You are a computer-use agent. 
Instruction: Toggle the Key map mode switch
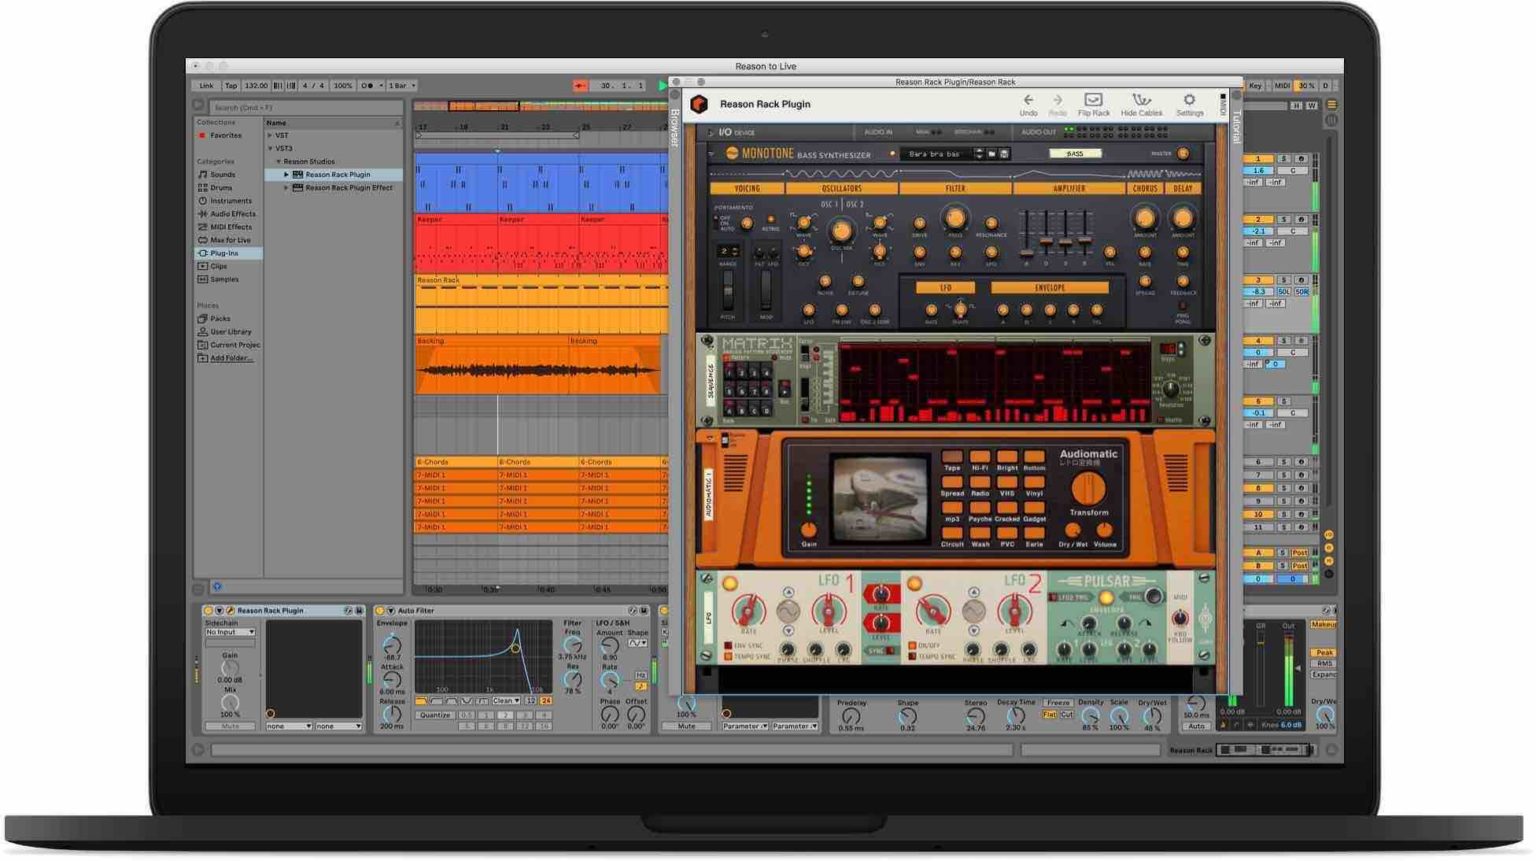[1255, 86]
